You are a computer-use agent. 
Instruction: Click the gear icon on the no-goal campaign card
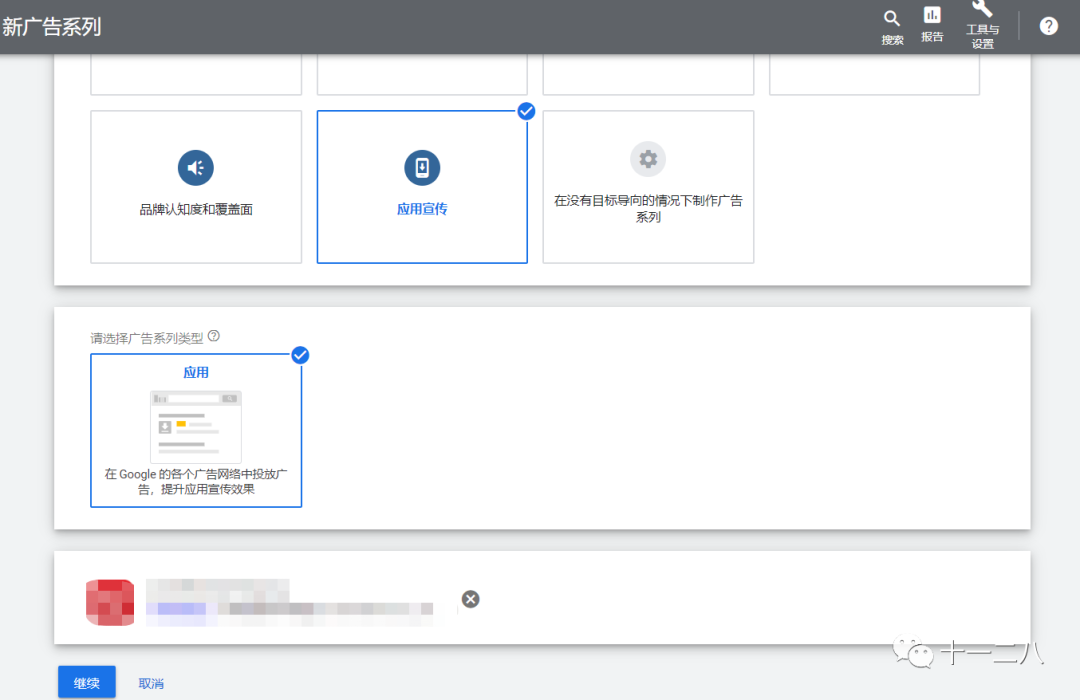pyautogui.click(x=647, y=158)
